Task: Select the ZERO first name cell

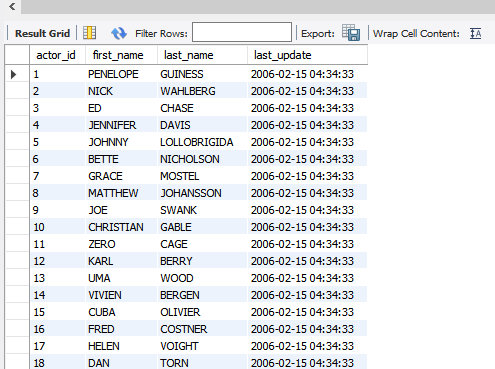Action: pyautogui.click(x=121, y=244)
